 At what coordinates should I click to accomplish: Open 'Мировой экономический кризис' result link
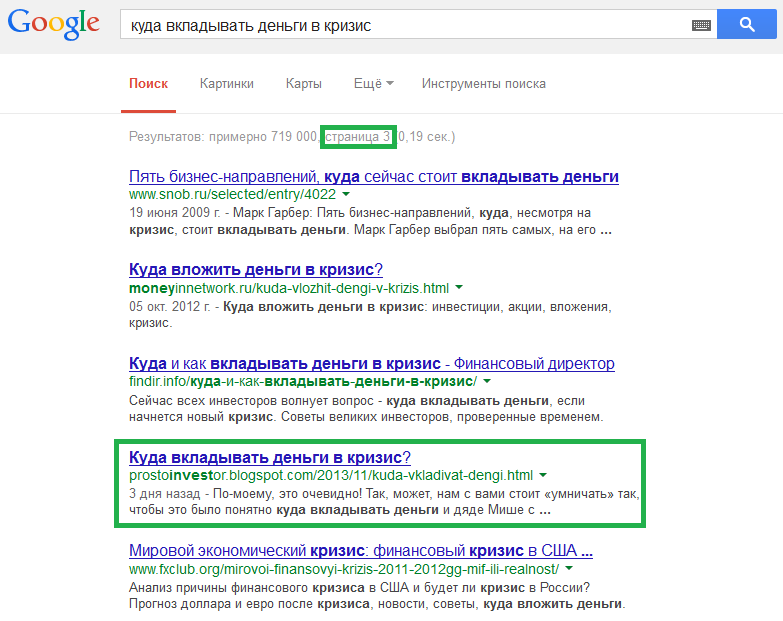(362, 551)
